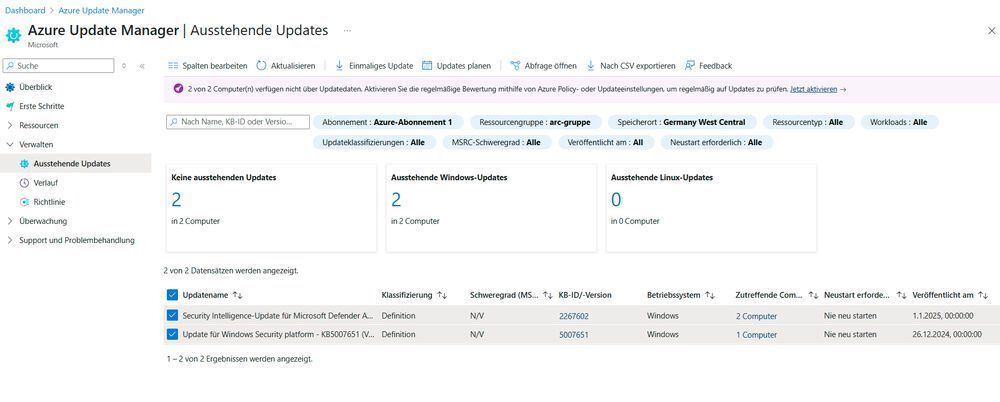Open the MSRC-Schweregrad filter pill
This screenshot has width=1000, height=402.
tap(496, 142)
